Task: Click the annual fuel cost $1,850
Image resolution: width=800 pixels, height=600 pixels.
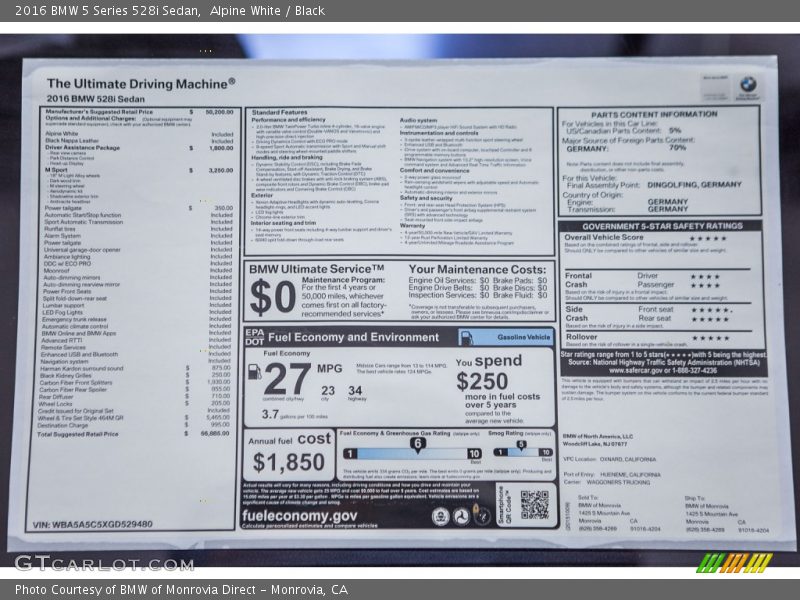Action: pyautogui.click(x=288, y=462)
